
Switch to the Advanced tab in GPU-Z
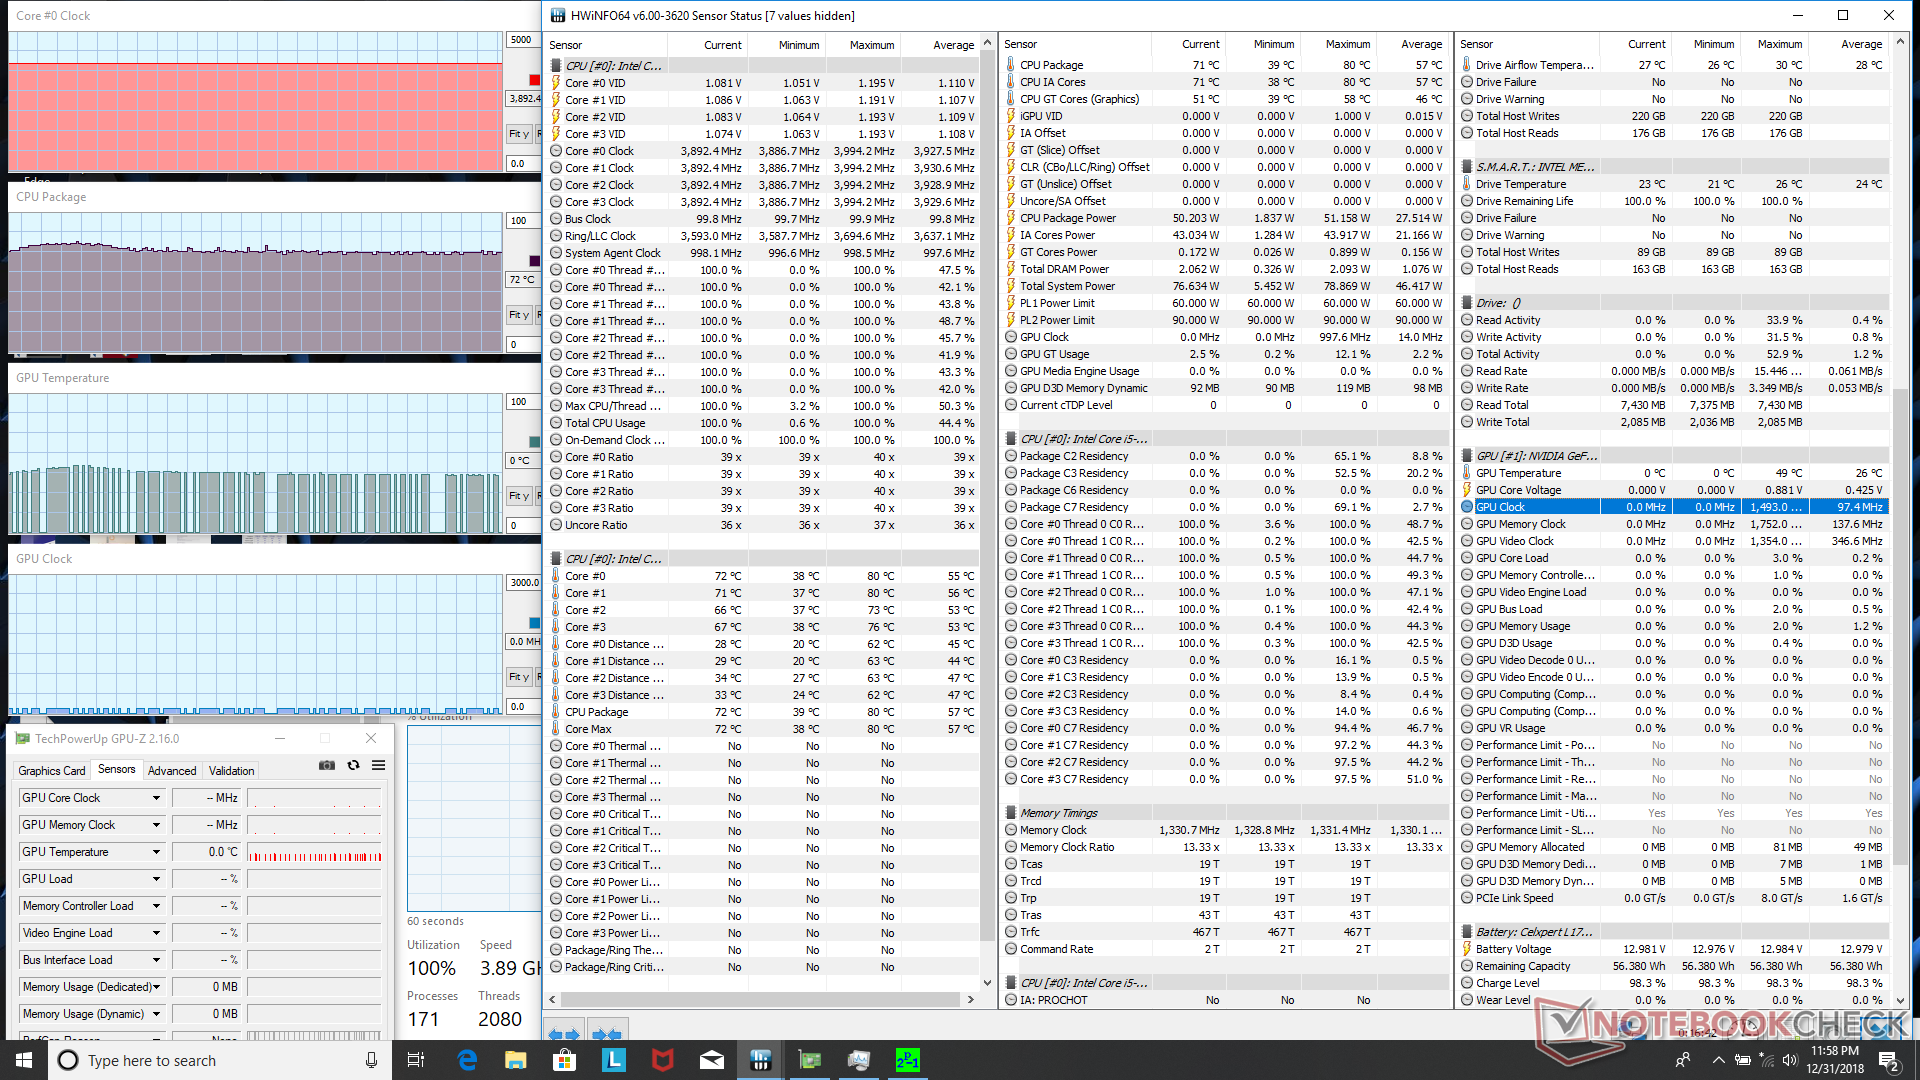[x=172, y=770]
